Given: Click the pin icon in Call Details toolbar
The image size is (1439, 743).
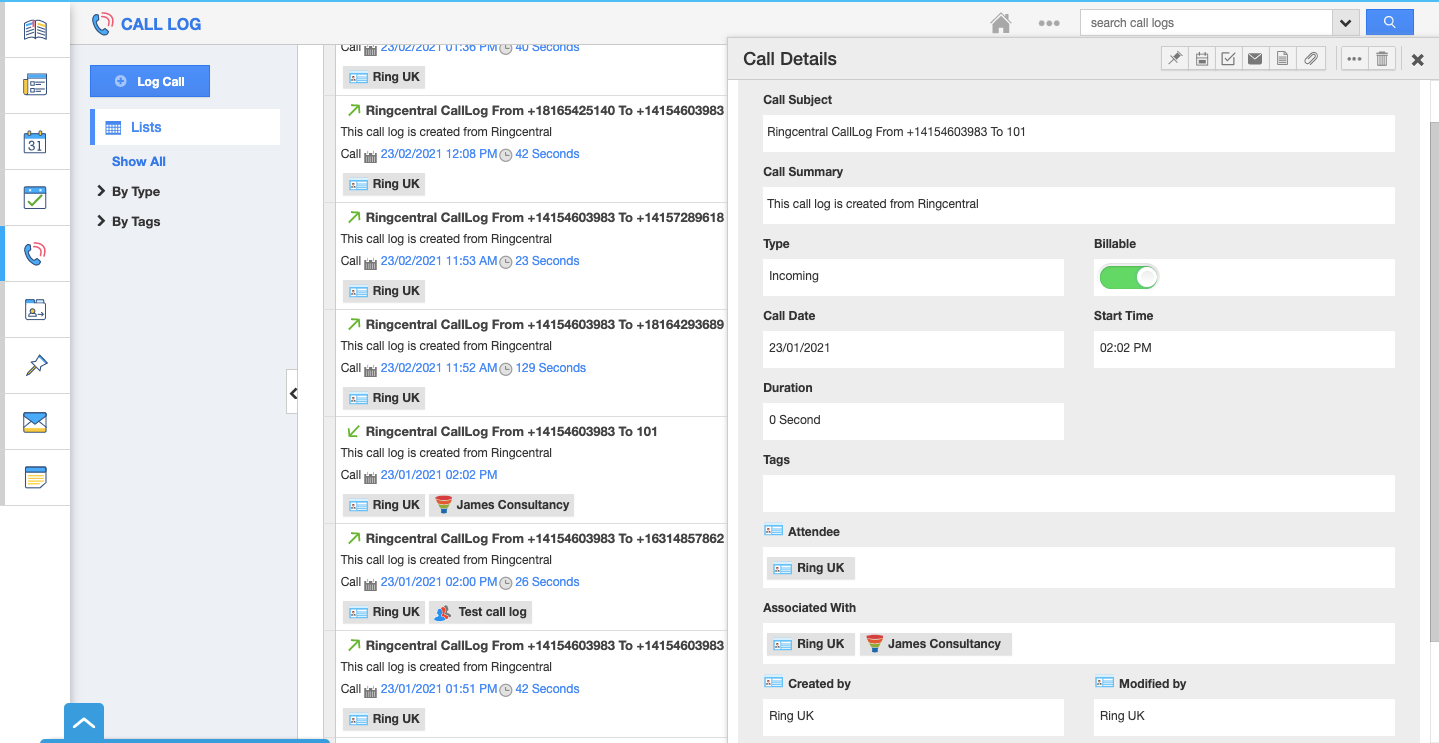Looking at the screenshot, I should click(1175, 59).
